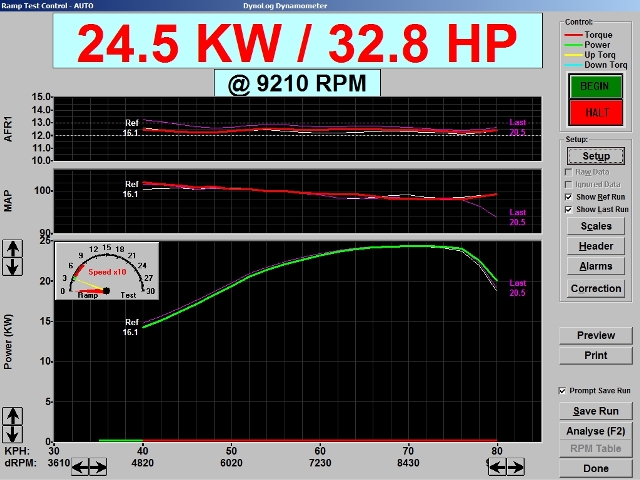
Task: Toggle Prompt Save Run checkbox
Action: pos(562,391)
